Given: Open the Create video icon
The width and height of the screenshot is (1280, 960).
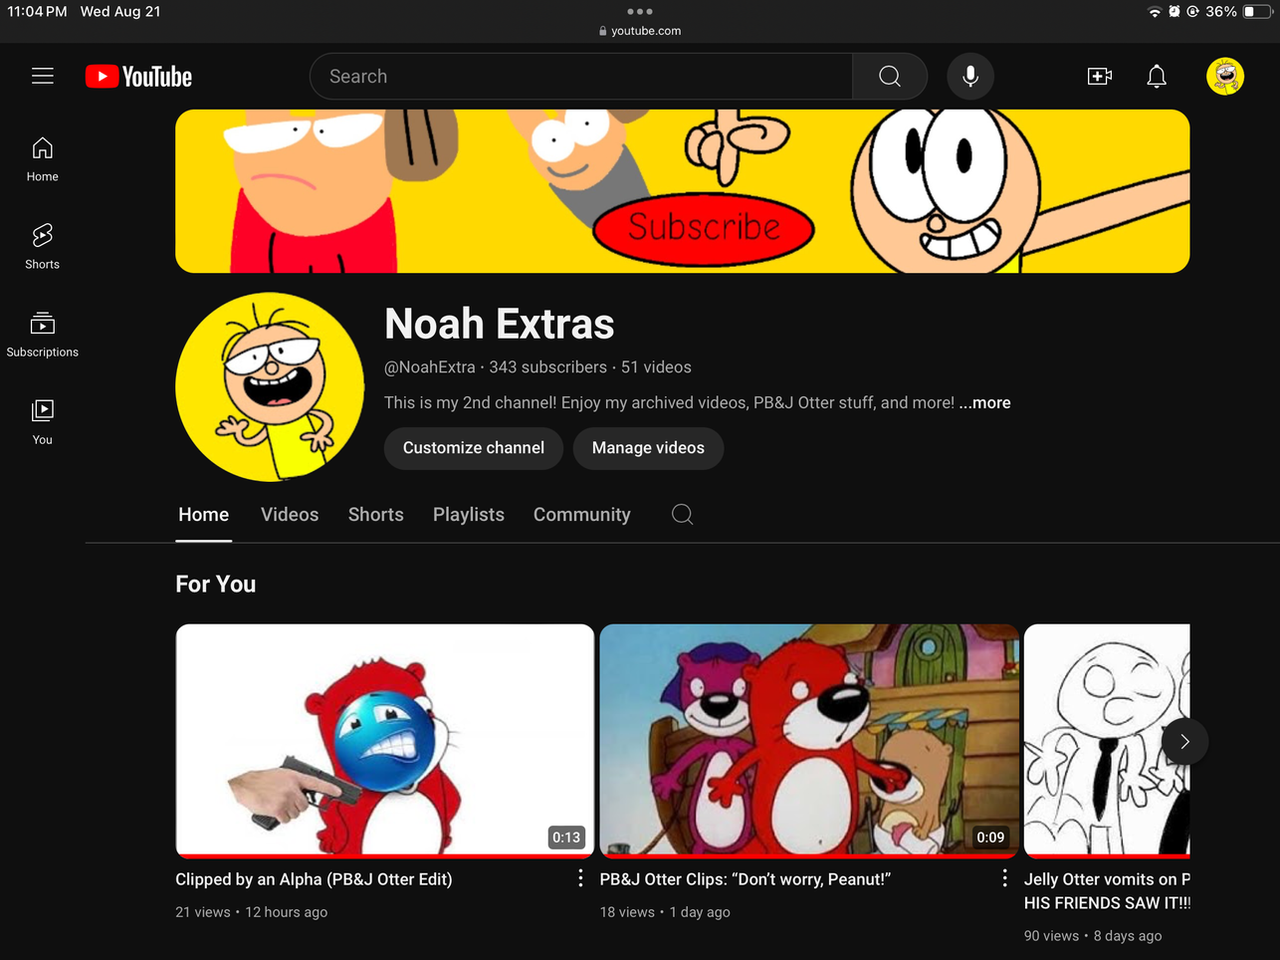Looking at the screenshot, I should [x=1099, y=77].
